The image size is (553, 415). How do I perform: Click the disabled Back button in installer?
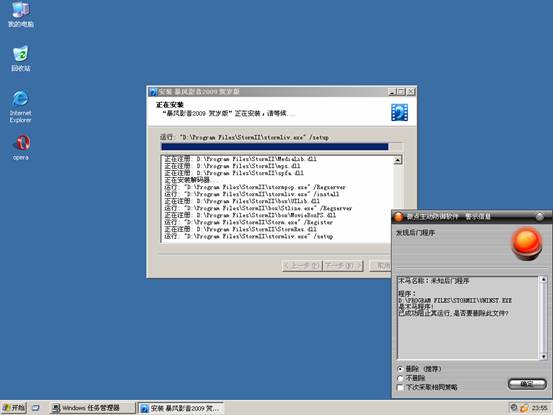click(x=302, y=266)
